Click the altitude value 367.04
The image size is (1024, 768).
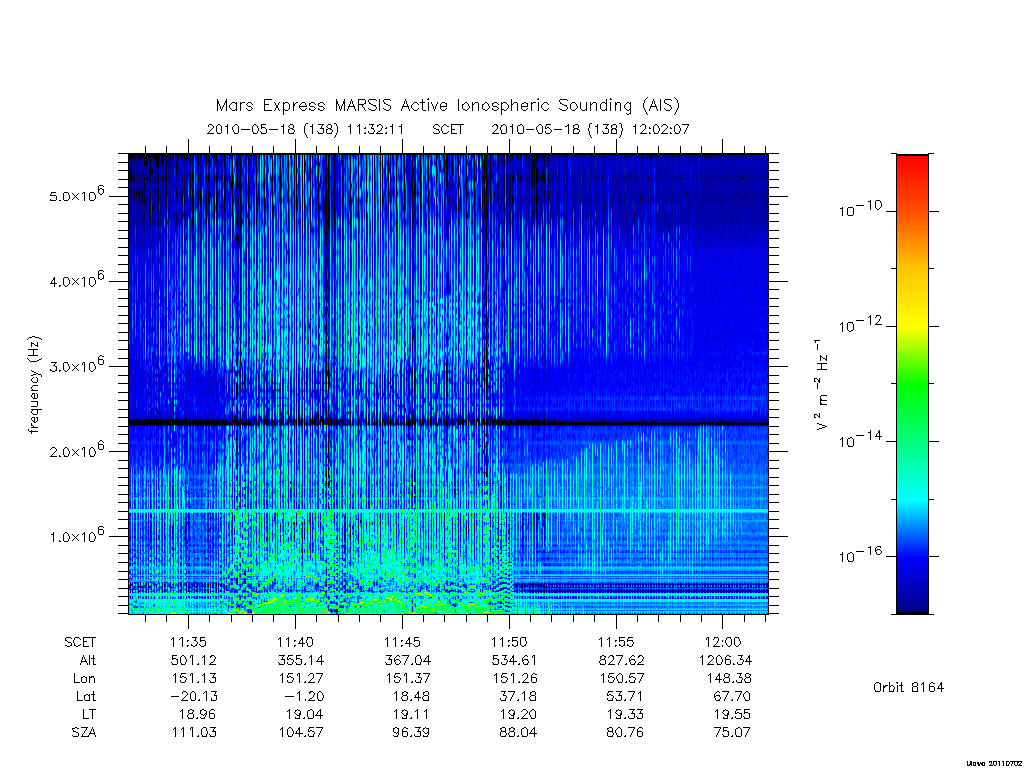tap(408, 660)
